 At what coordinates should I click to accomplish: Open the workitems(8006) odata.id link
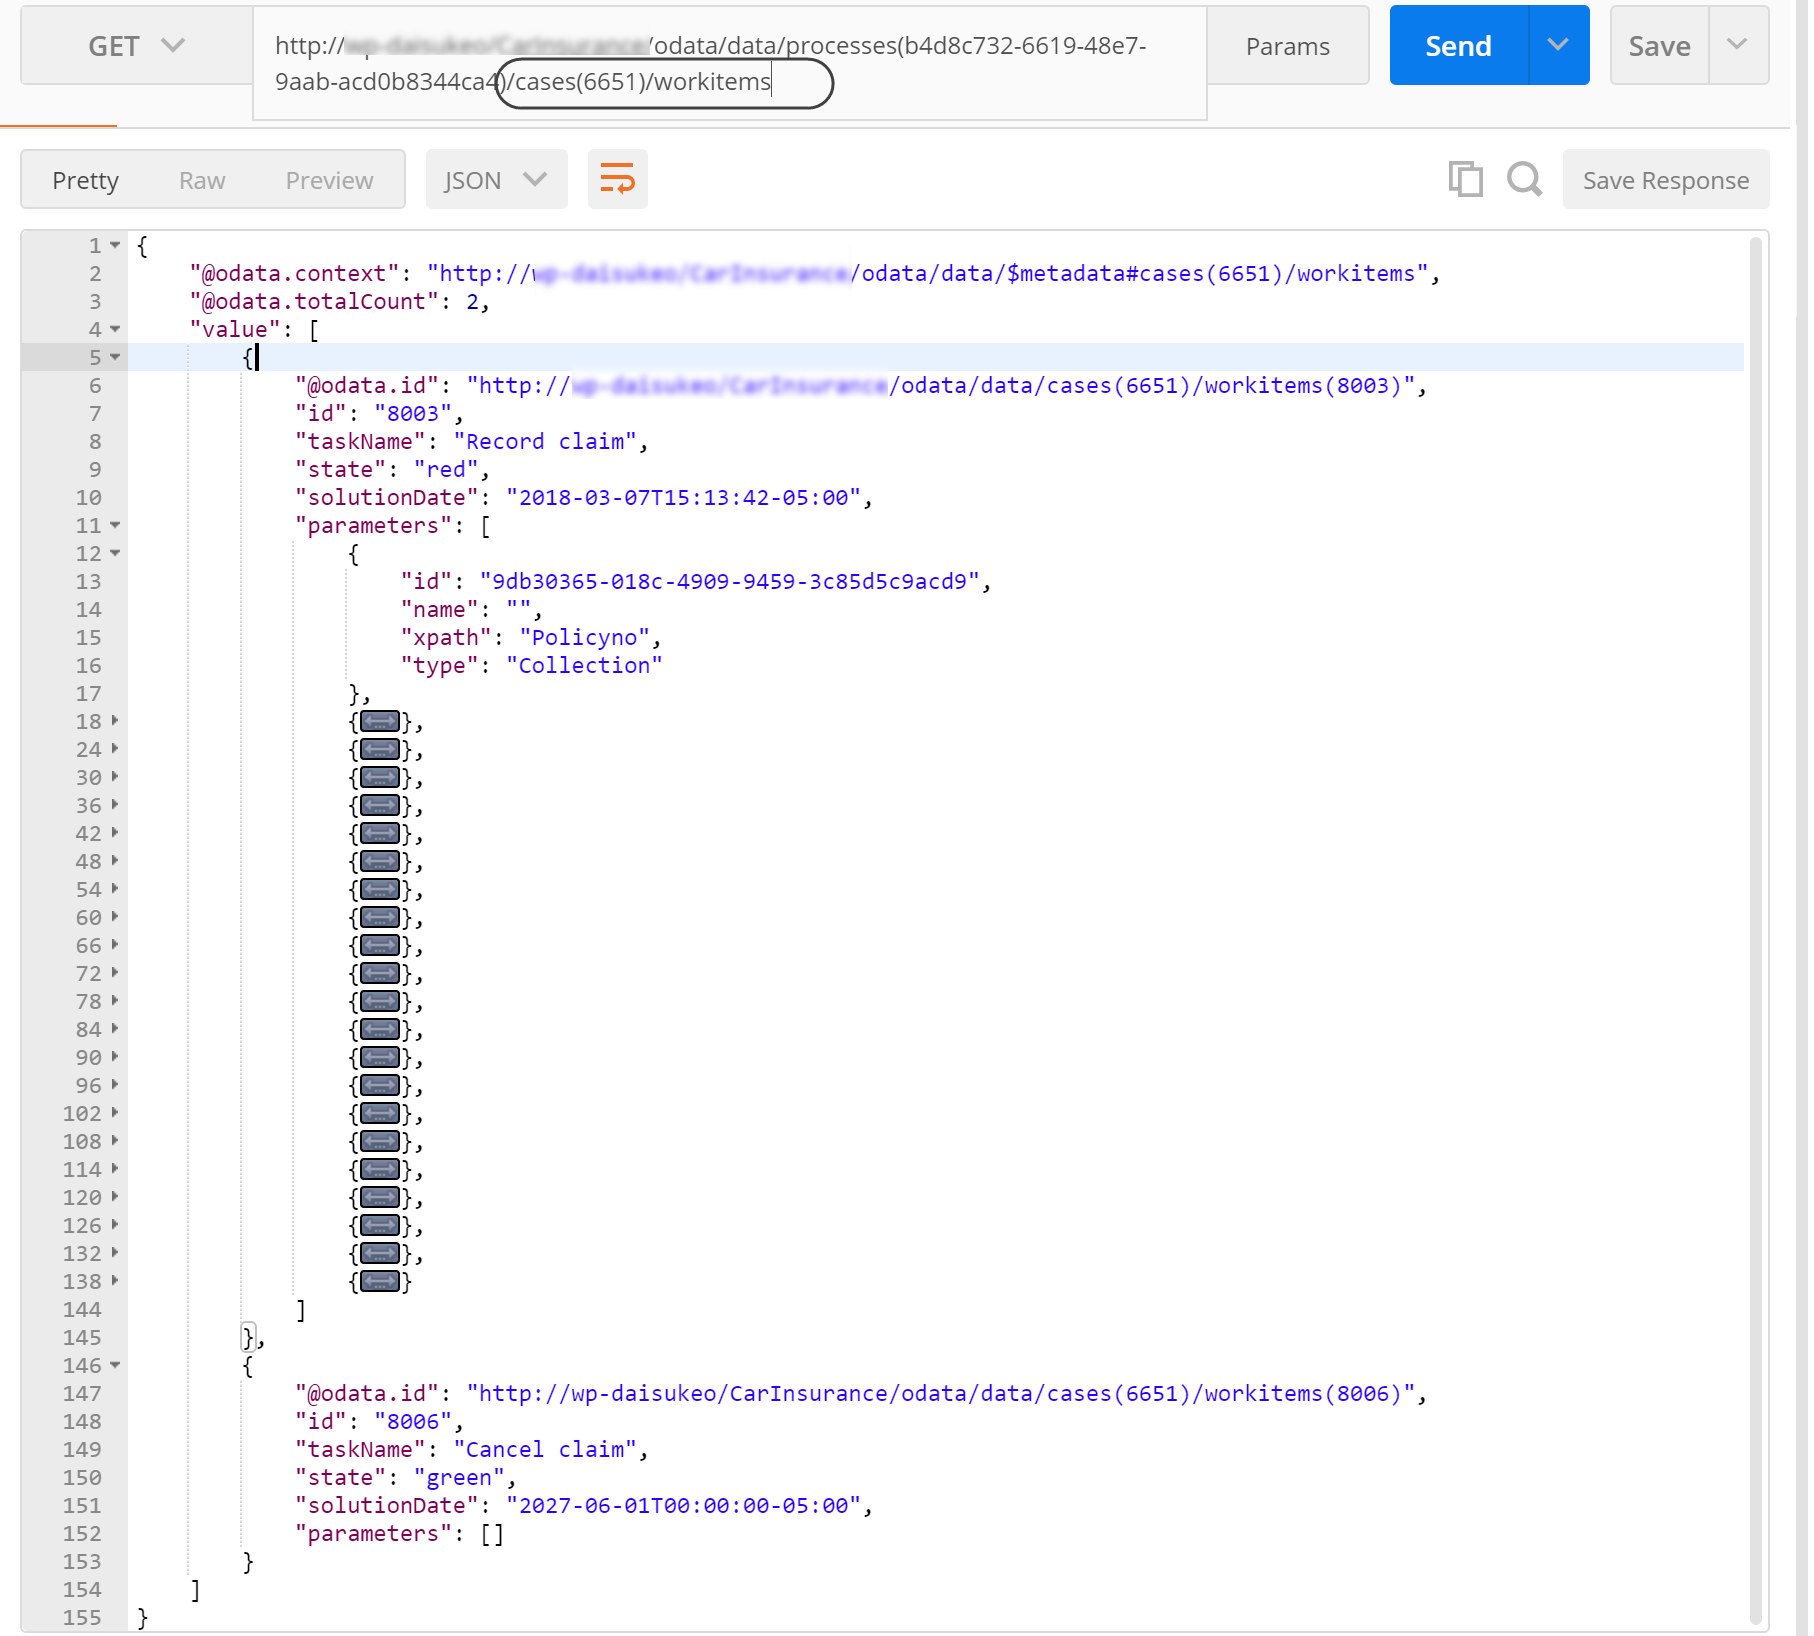click(x=940, y=1394)
